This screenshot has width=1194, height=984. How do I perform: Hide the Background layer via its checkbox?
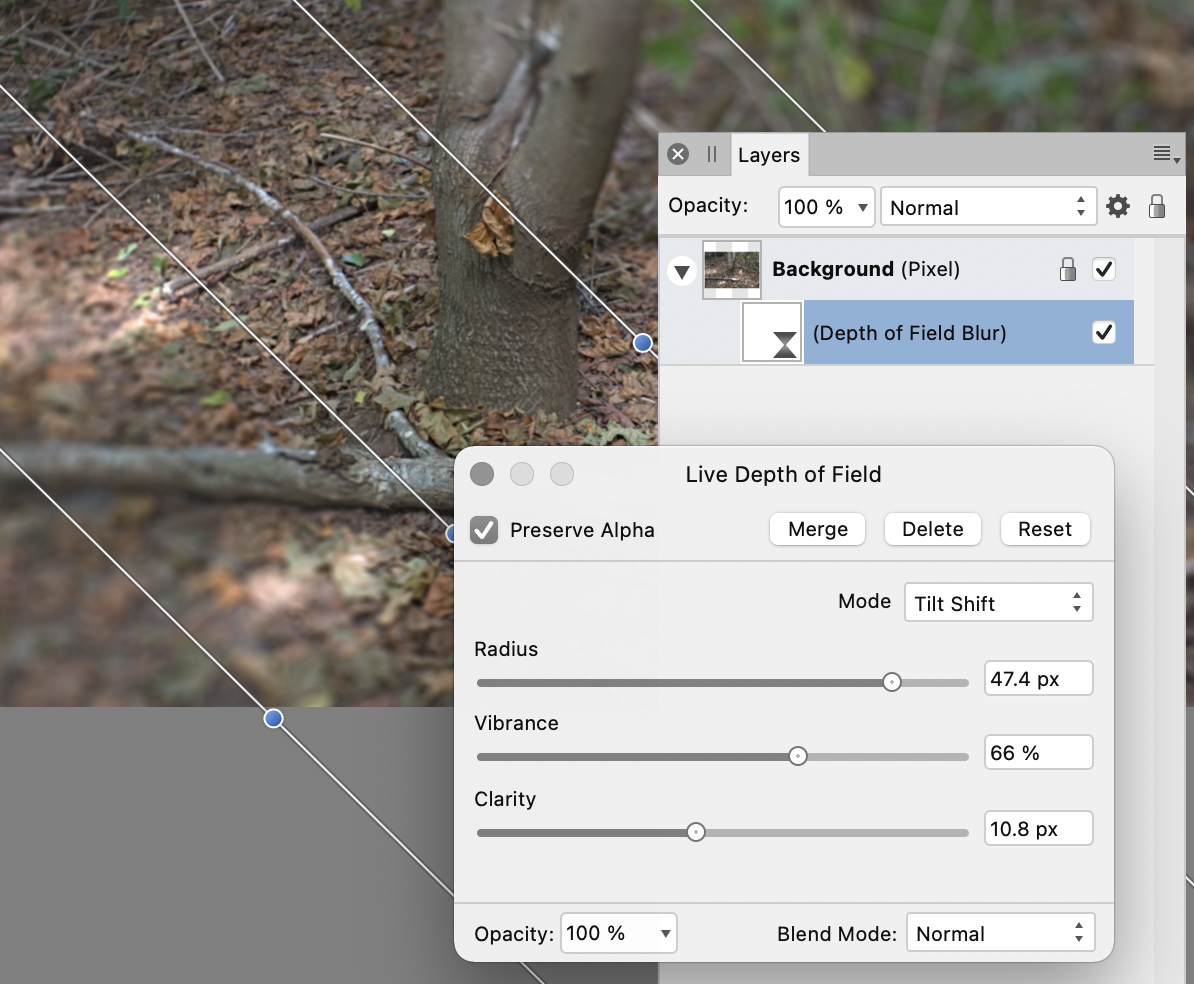coord(1104,269)
